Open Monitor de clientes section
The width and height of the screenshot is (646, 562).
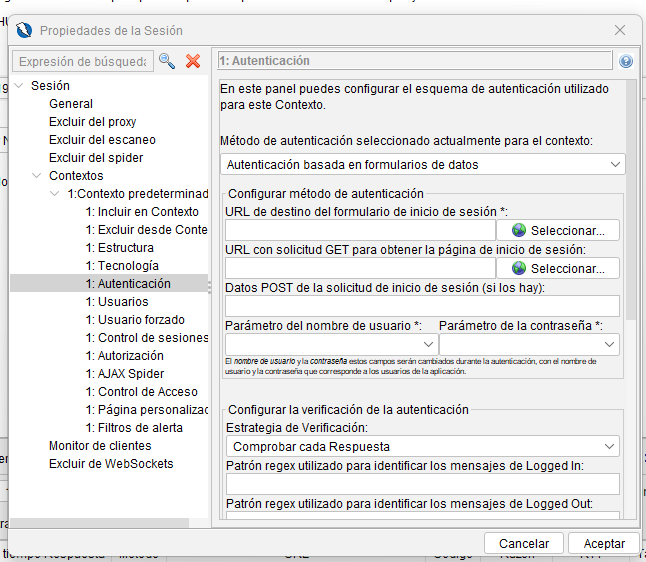click(x=100, y=446)
